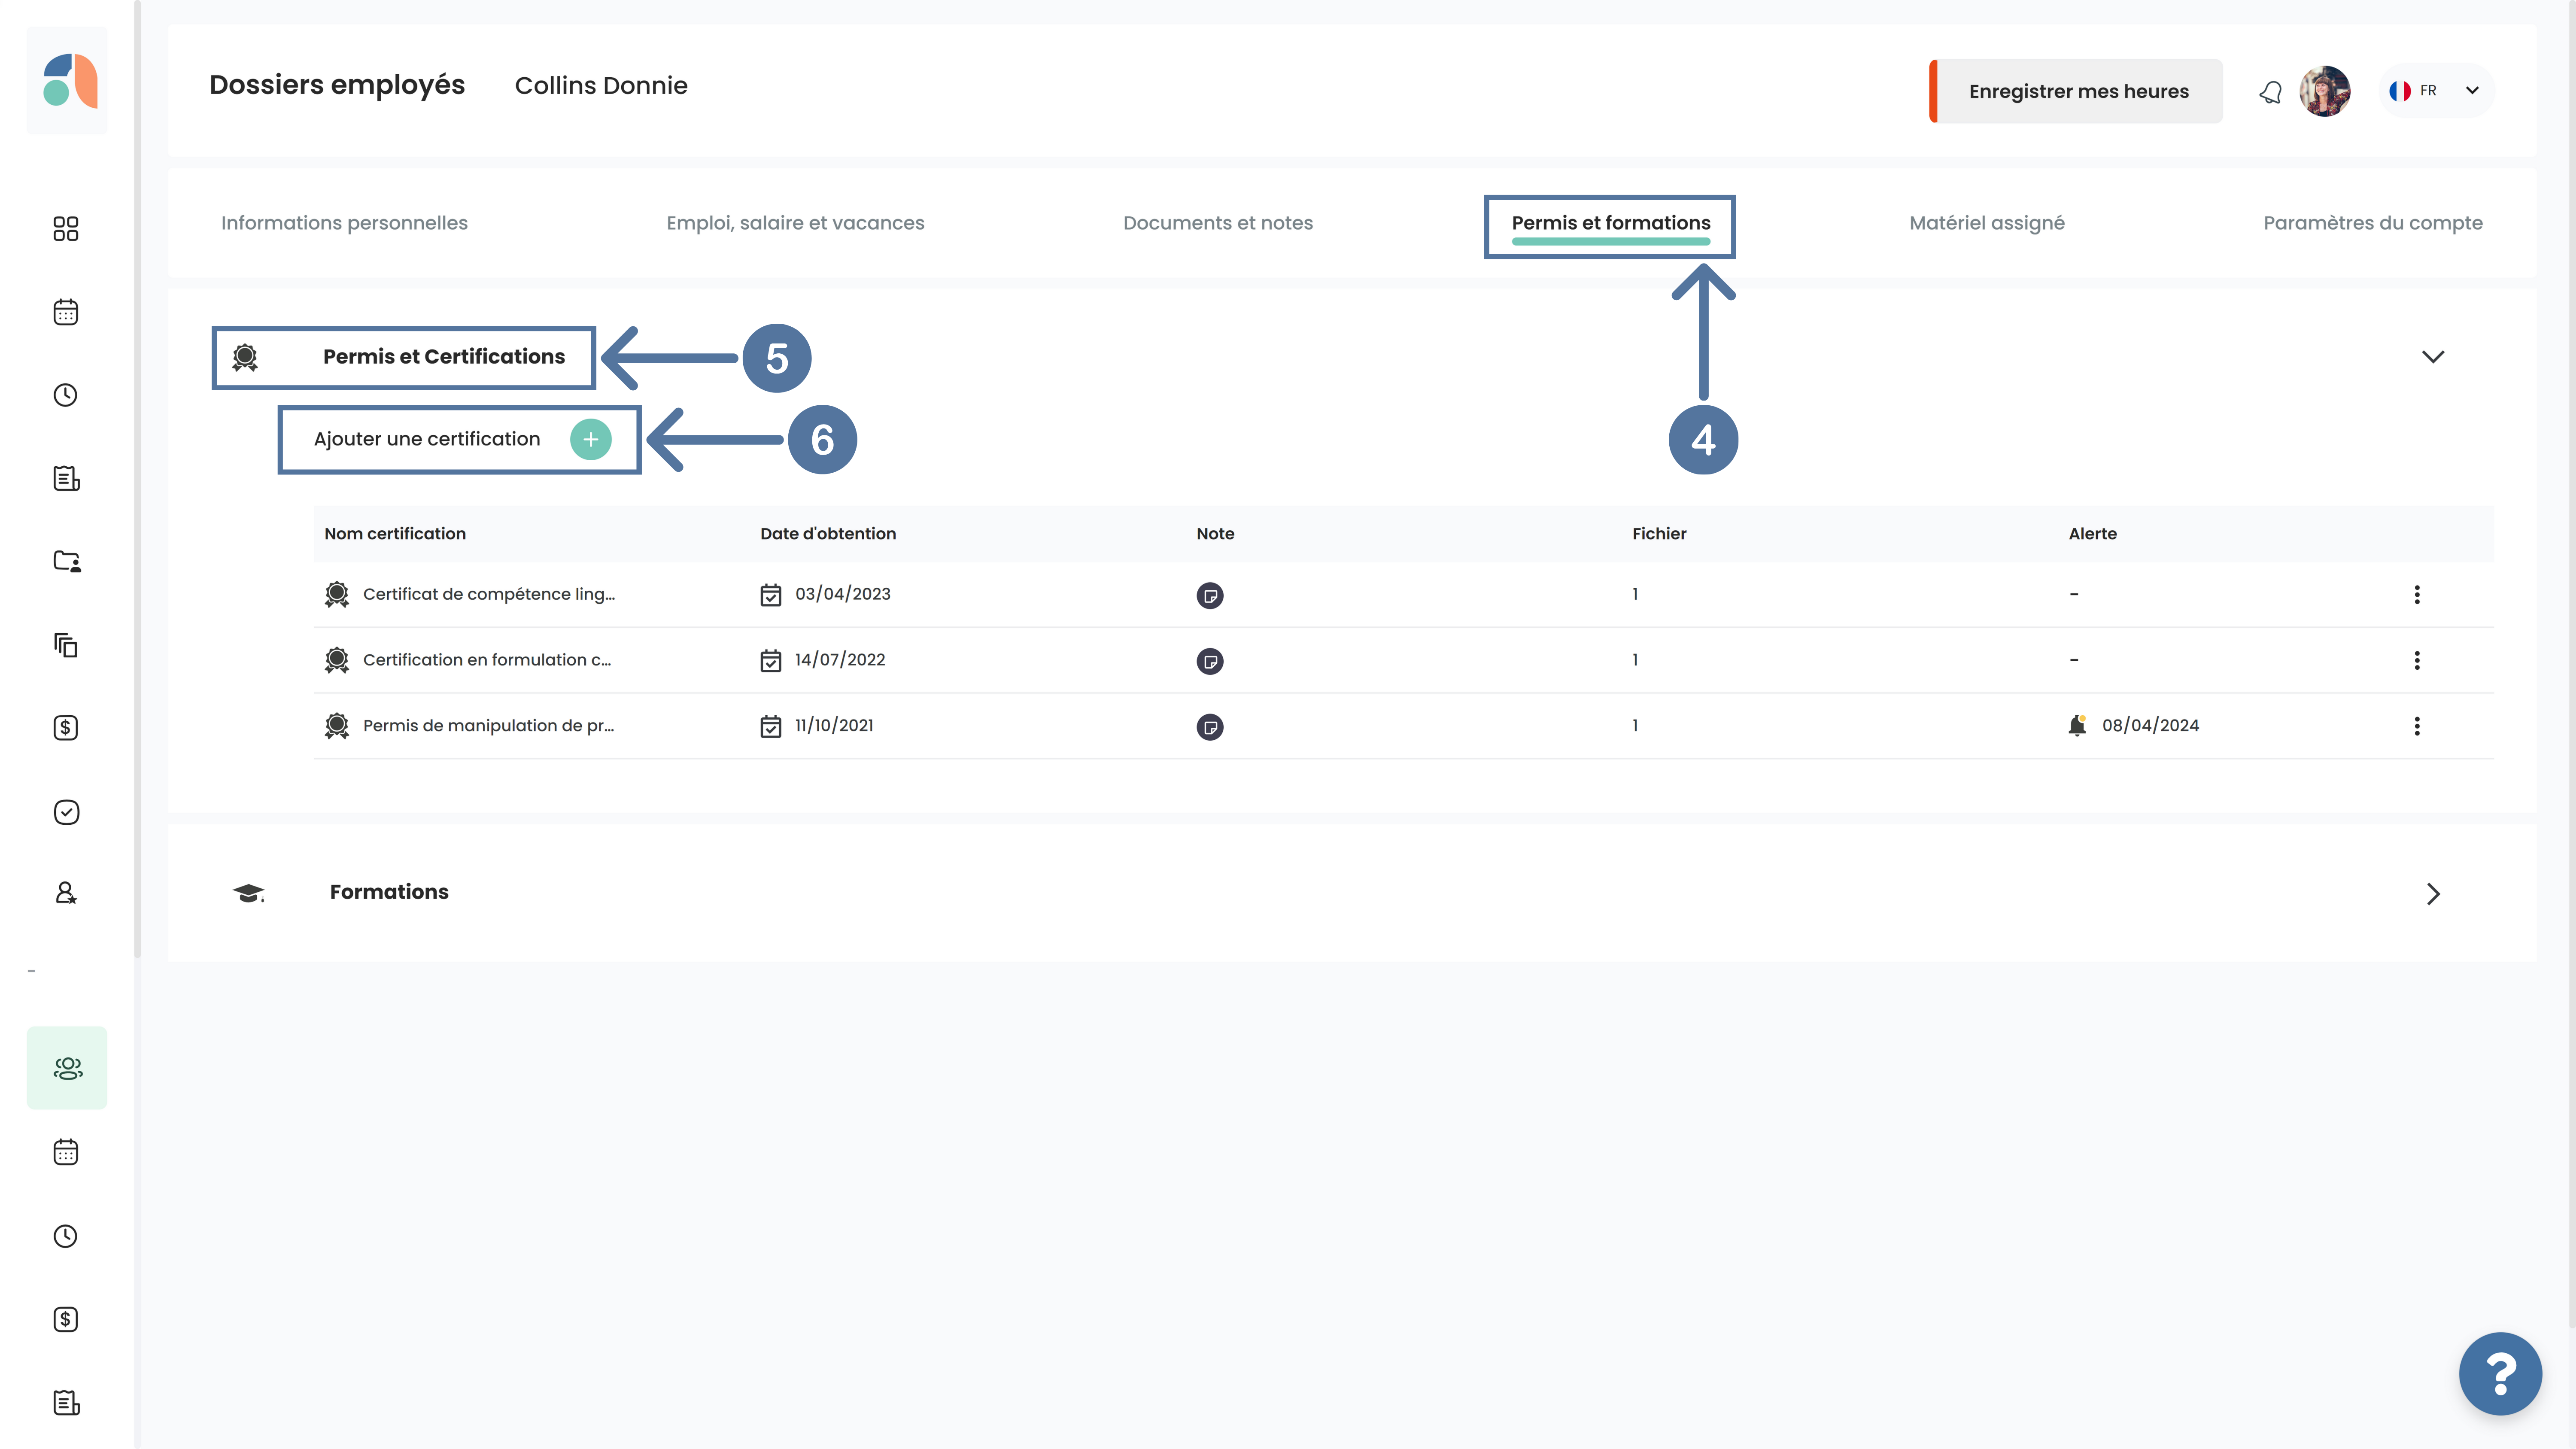Click the user with star icon in sidebar
This screenshot has width=2576, height=1449.
pos(66,893)
